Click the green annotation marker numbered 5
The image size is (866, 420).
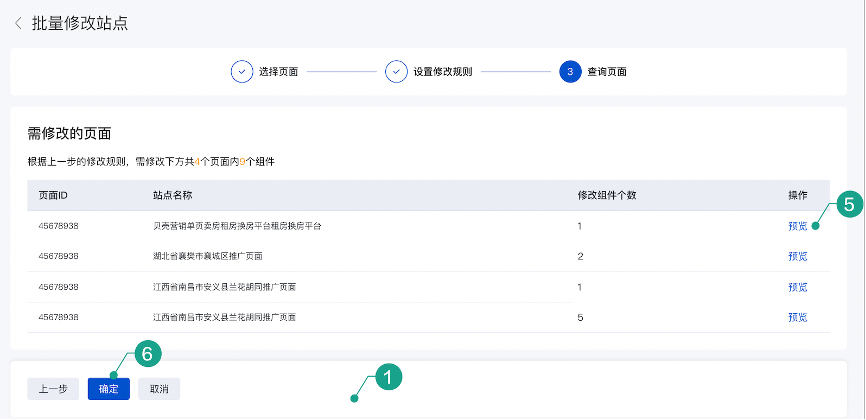[x=848, y=205]
